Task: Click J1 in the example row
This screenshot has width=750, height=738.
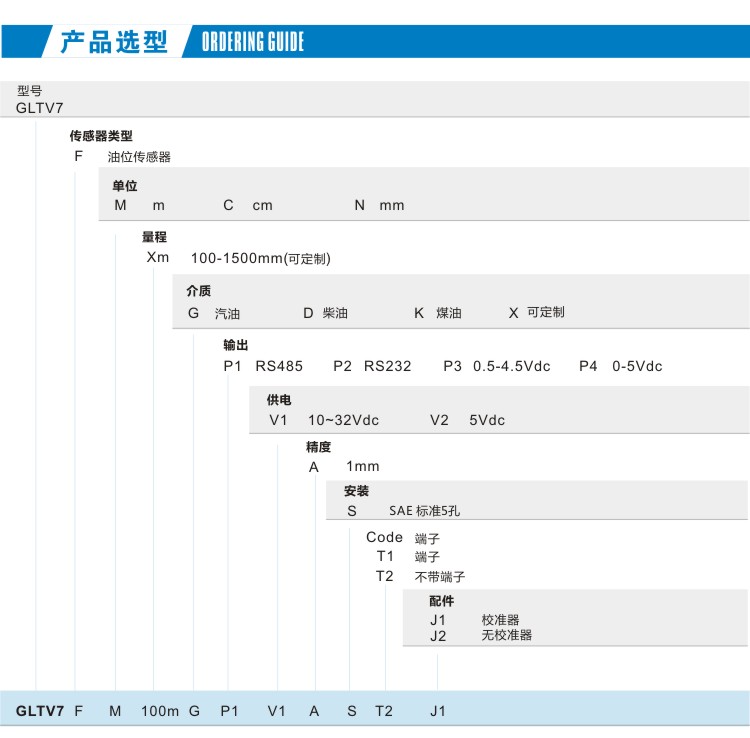Action: tap(438, 711)
